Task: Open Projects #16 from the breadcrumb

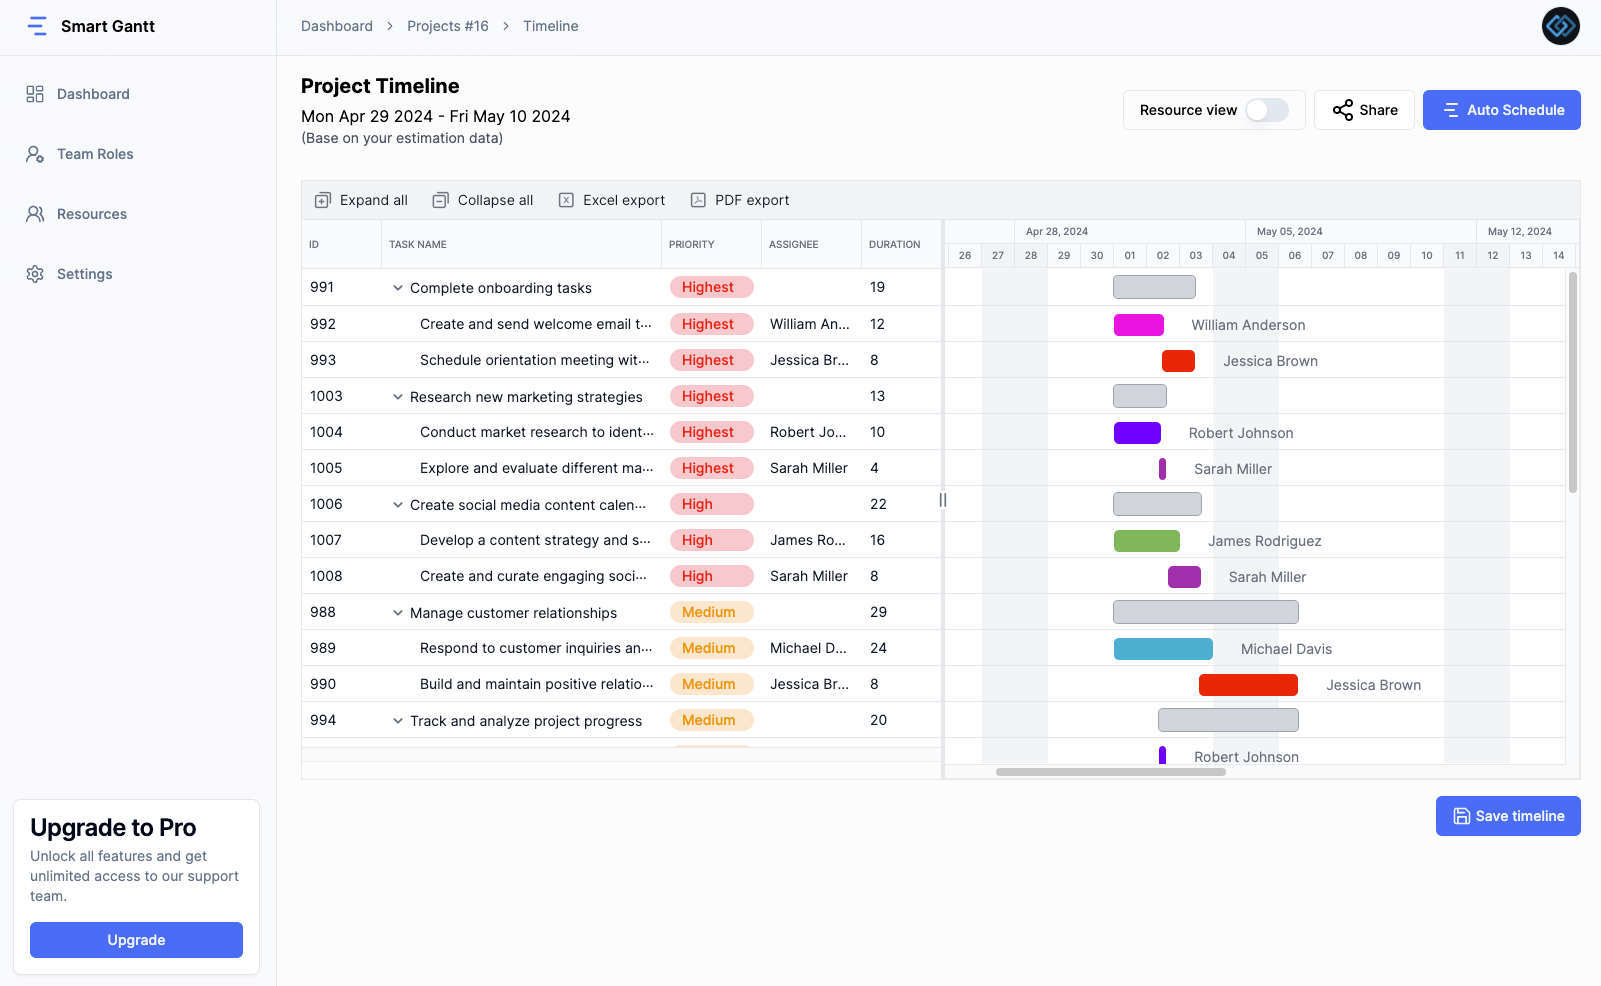Action: pos(447,26)
